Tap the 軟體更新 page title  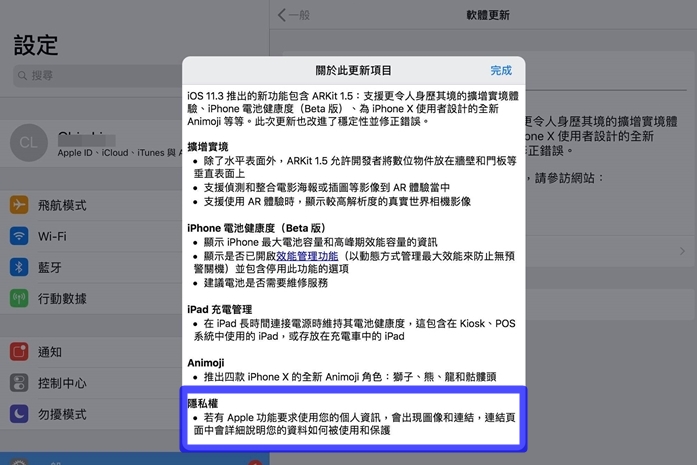point(488,15)
